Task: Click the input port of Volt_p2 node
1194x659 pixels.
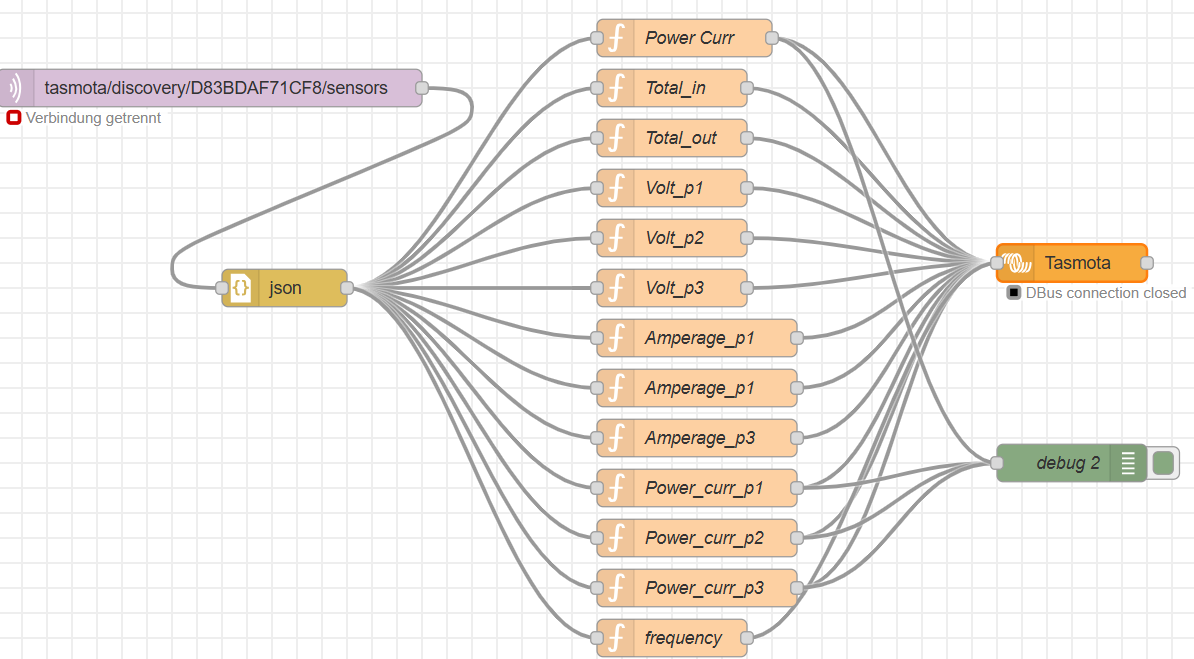Action: [597, 238]
